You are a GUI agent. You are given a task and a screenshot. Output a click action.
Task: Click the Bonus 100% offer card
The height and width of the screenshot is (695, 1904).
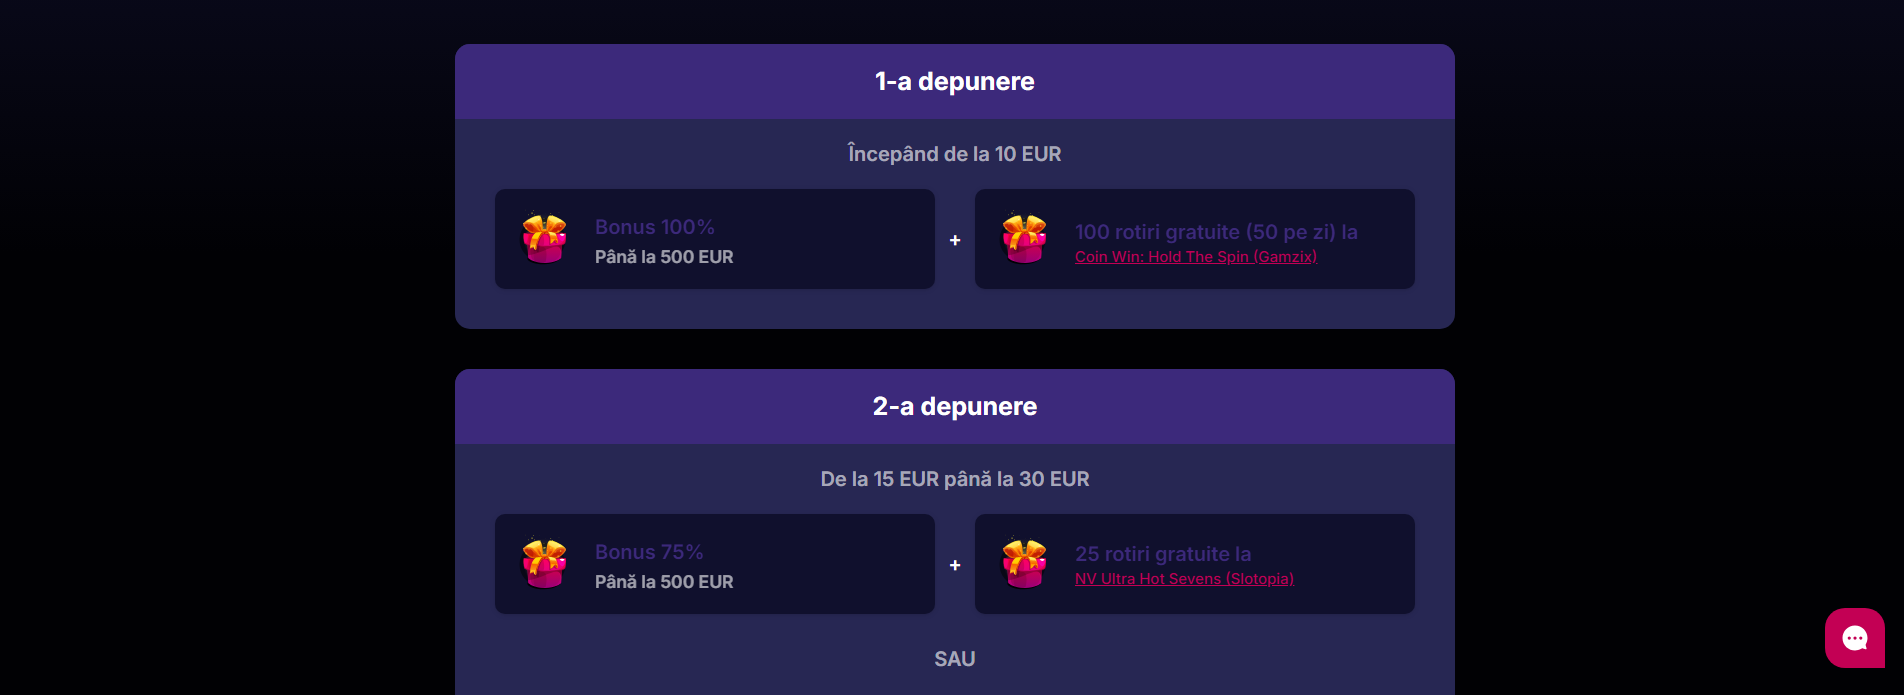pos(714,239)
